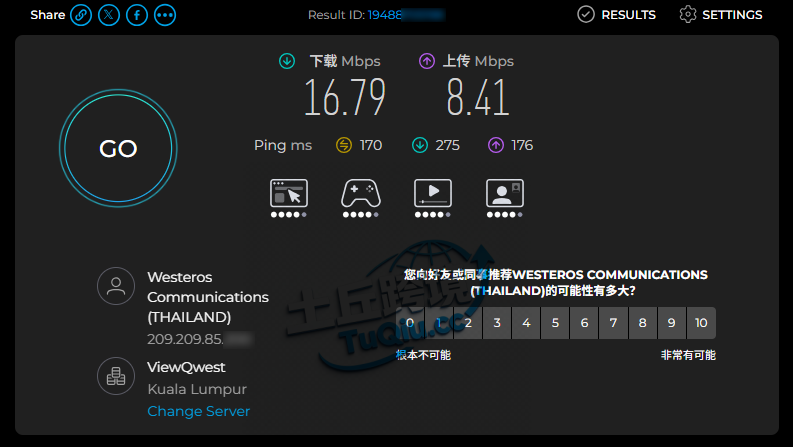Click the idle ping value 170

371,145
